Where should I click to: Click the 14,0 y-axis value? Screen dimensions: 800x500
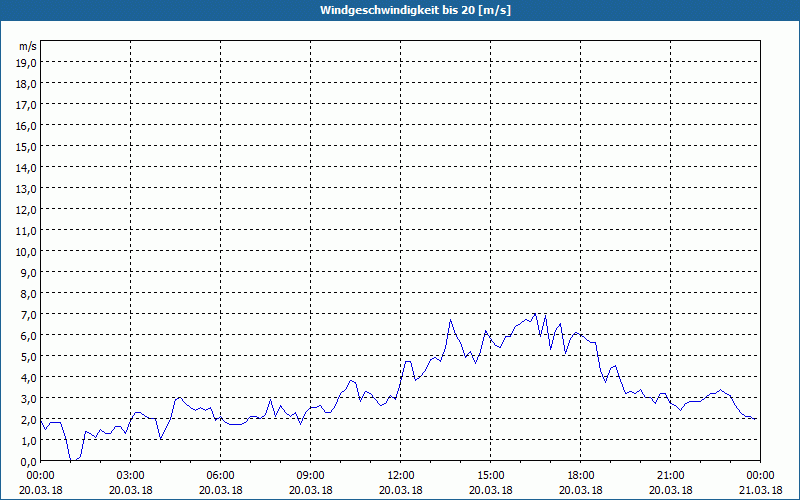pos(27,168)
